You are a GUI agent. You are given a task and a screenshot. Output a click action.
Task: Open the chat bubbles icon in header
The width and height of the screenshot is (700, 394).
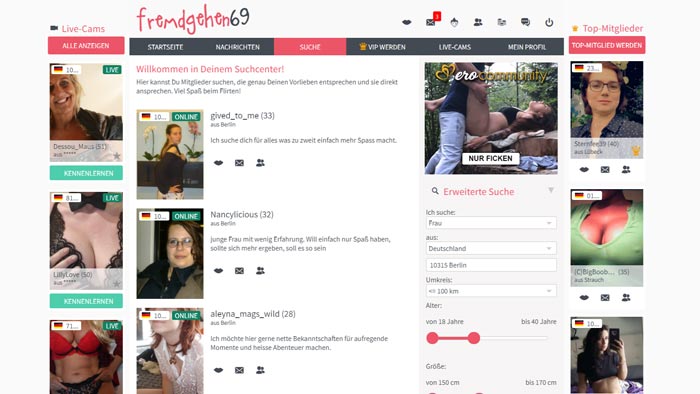[525, 22]
